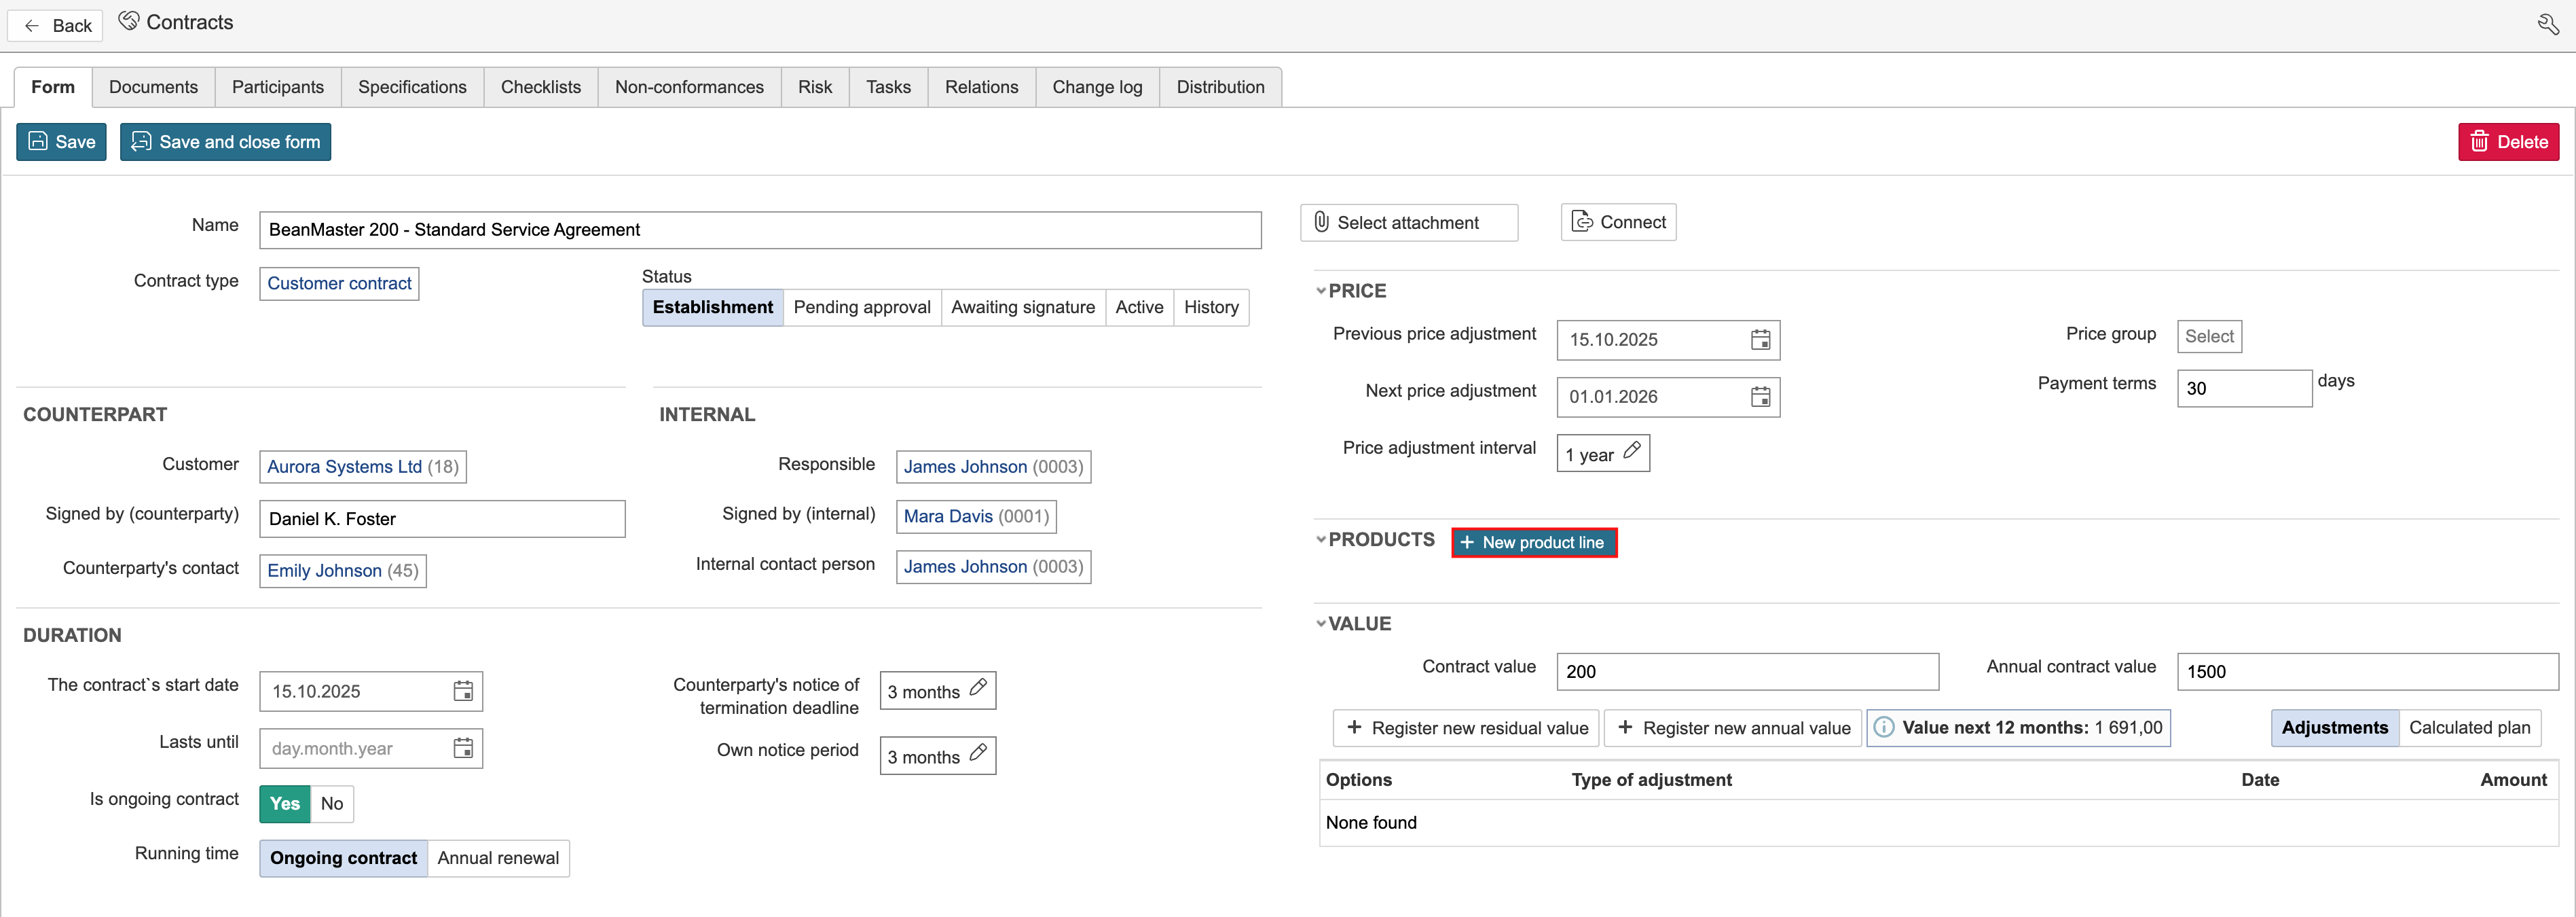
Task: Collapse the PRODUCTS section
Action: 1321,539
